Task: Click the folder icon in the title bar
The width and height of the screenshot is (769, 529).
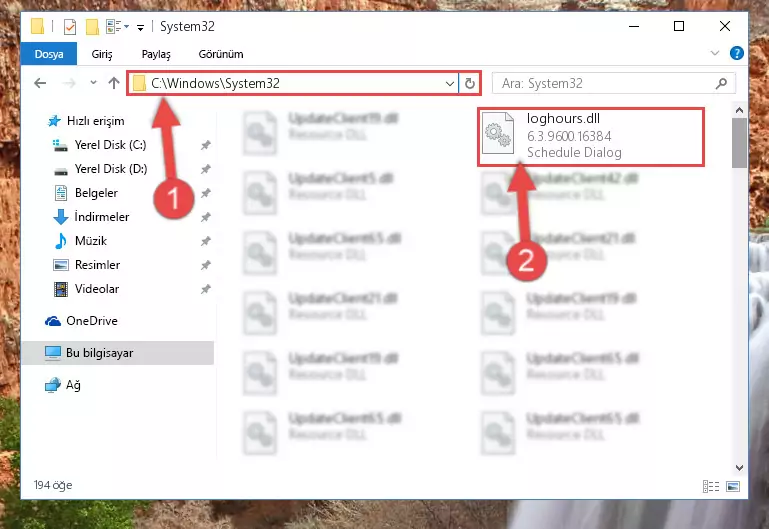Action: [37, 26]
